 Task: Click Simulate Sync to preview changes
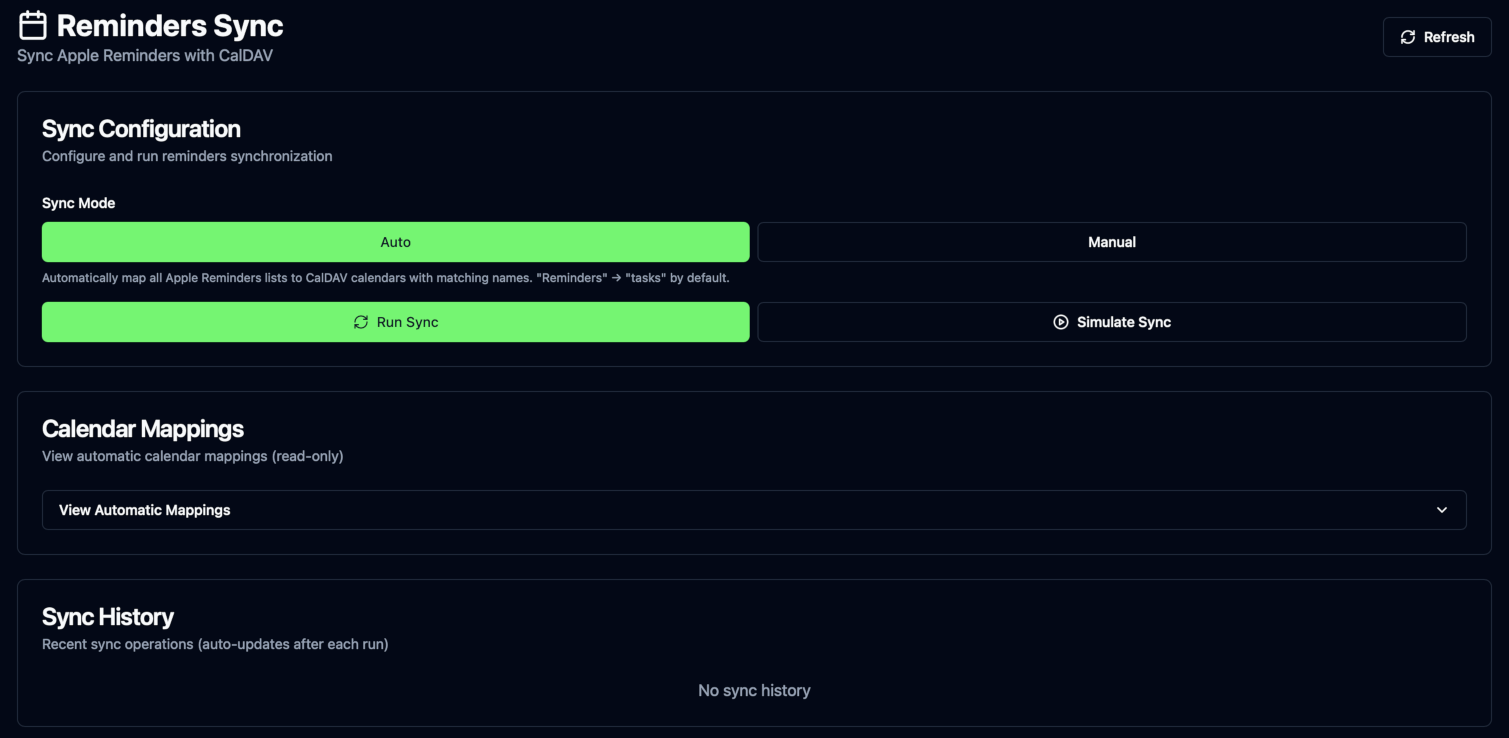tap(1111, 321)
